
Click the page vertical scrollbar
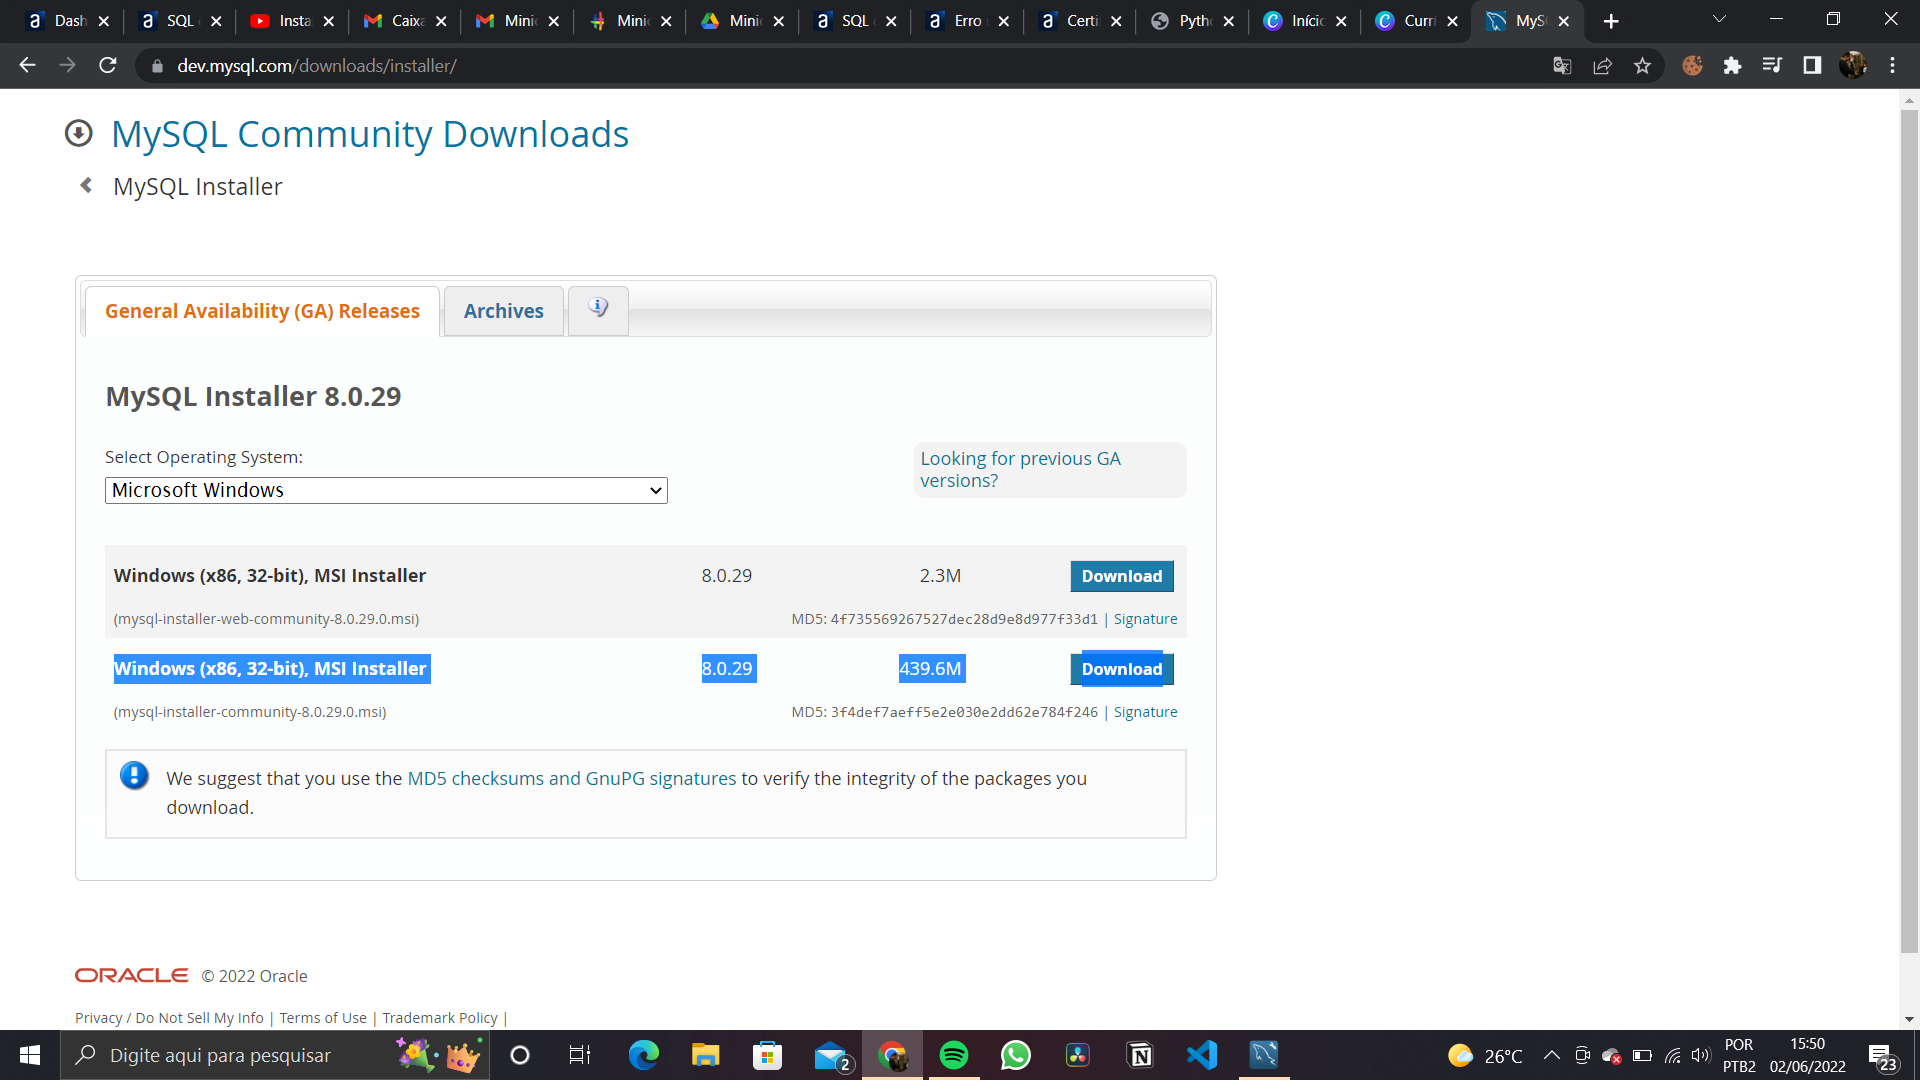[x=1909, y=530]
